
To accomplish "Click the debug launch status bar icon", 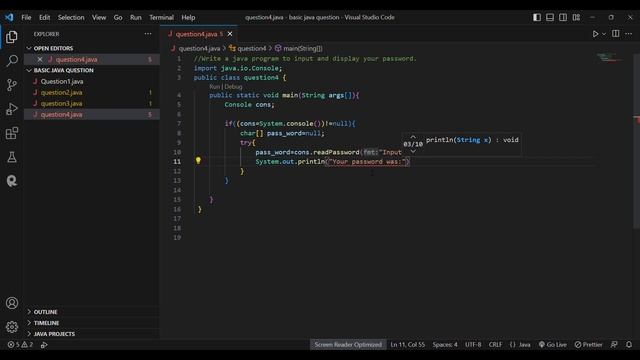I will (44, 345).
